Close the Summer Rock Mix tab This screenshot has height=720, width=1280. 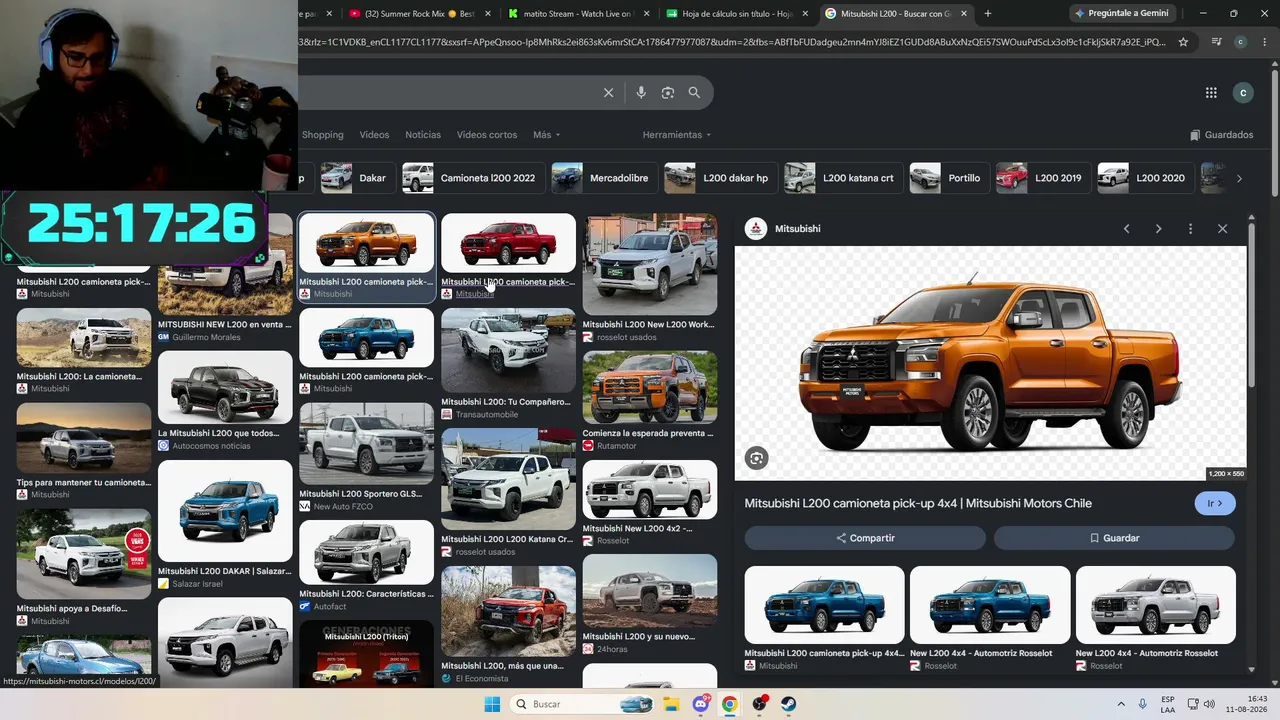click(488, 14)
